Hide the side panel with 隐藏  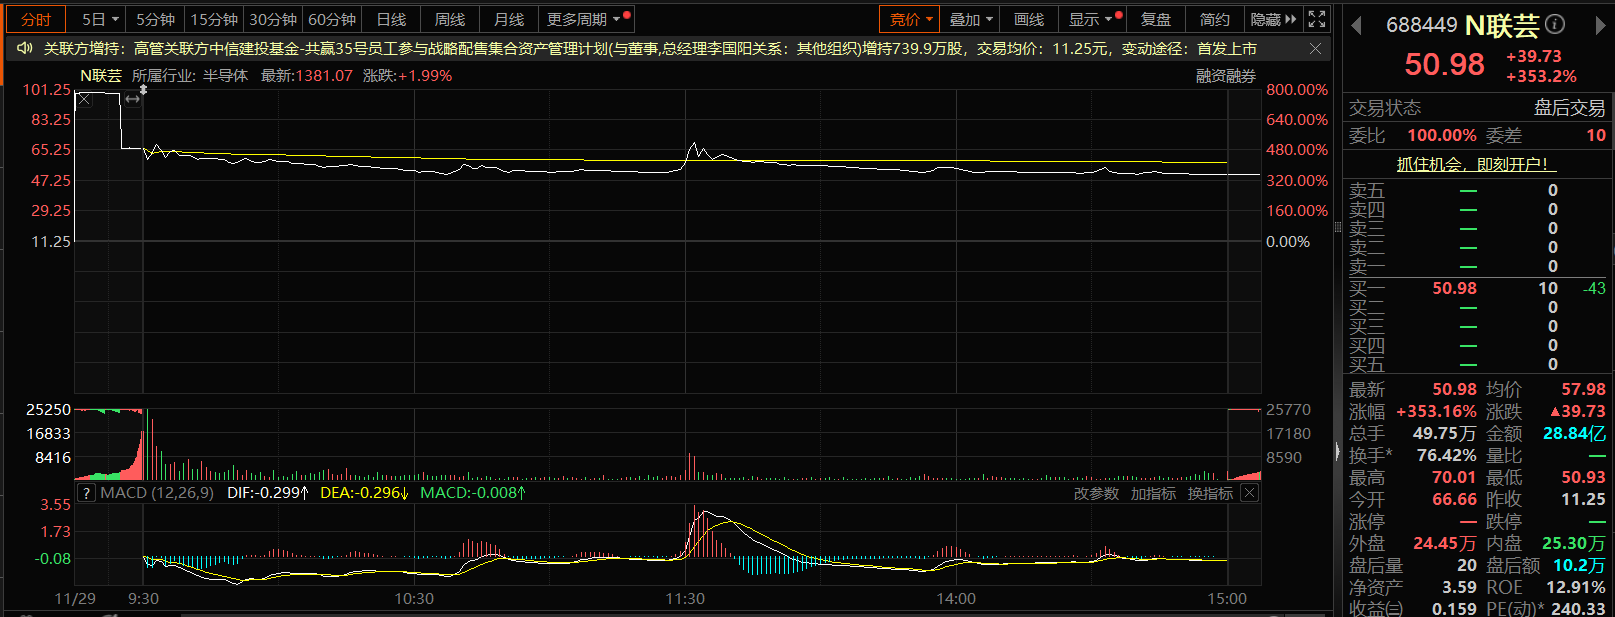click(x=1272, y=19)
